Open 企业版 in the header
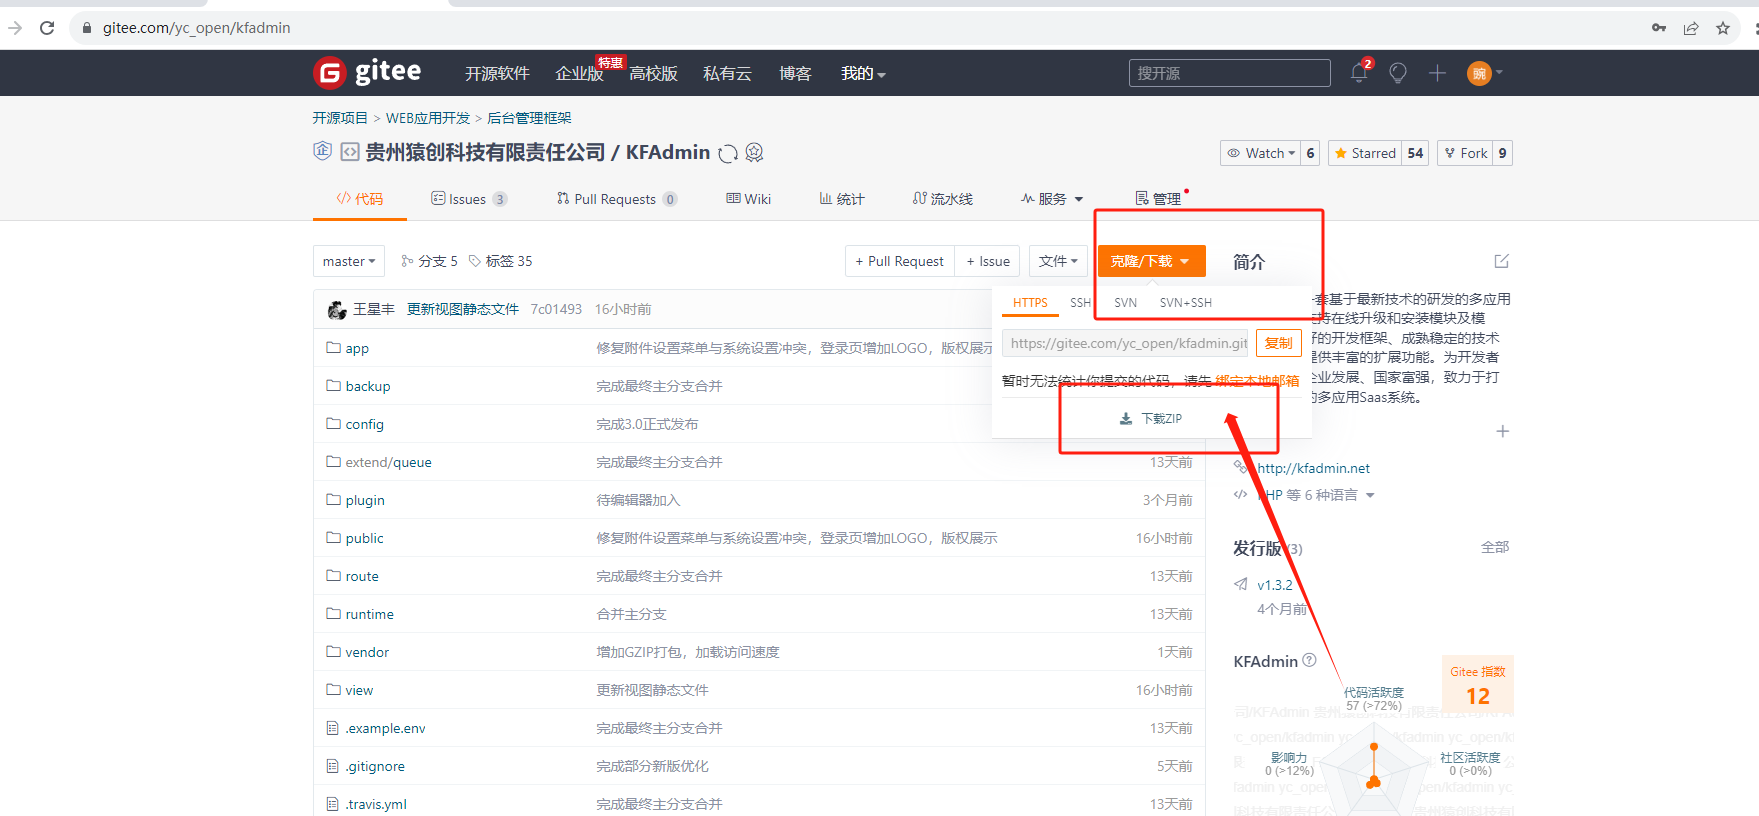 [579, 73]
